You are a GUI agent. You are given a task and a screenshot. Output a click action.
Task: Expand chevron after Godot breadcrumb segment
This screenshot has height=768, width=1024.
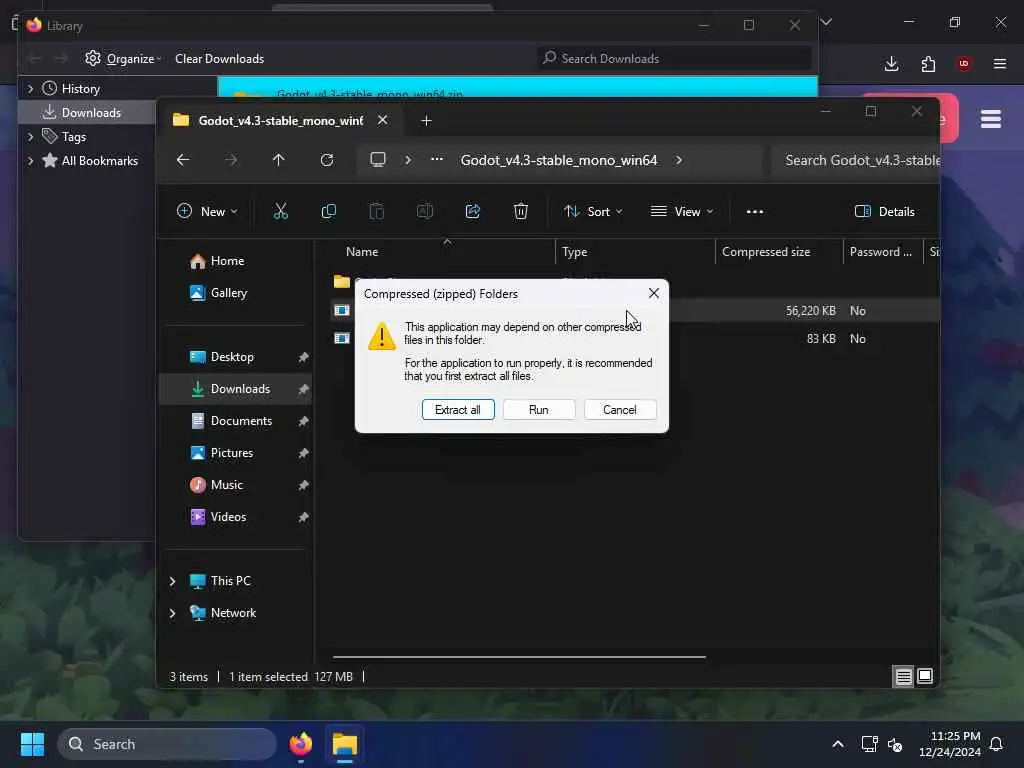(679, 160)
